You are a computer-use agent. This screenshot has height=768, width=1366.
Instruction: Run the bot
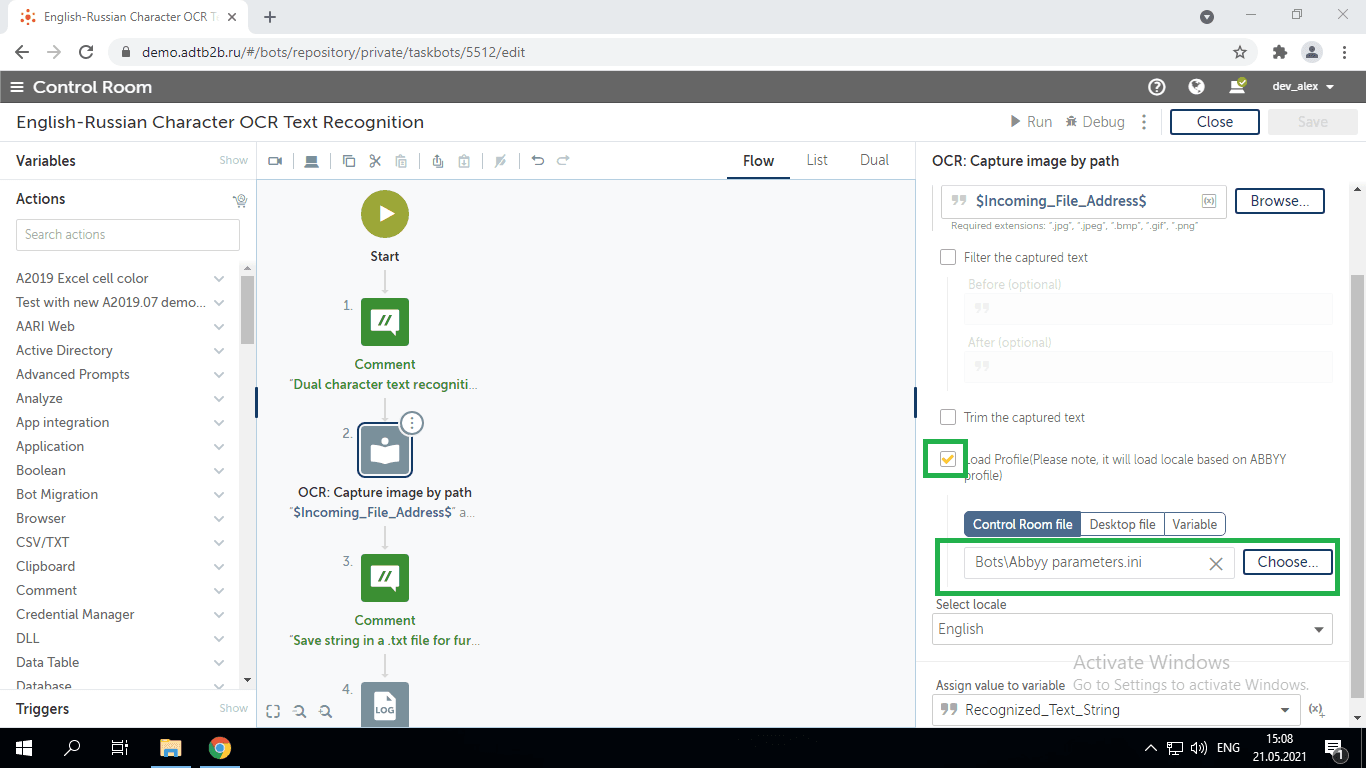(x=1031, y=122)
